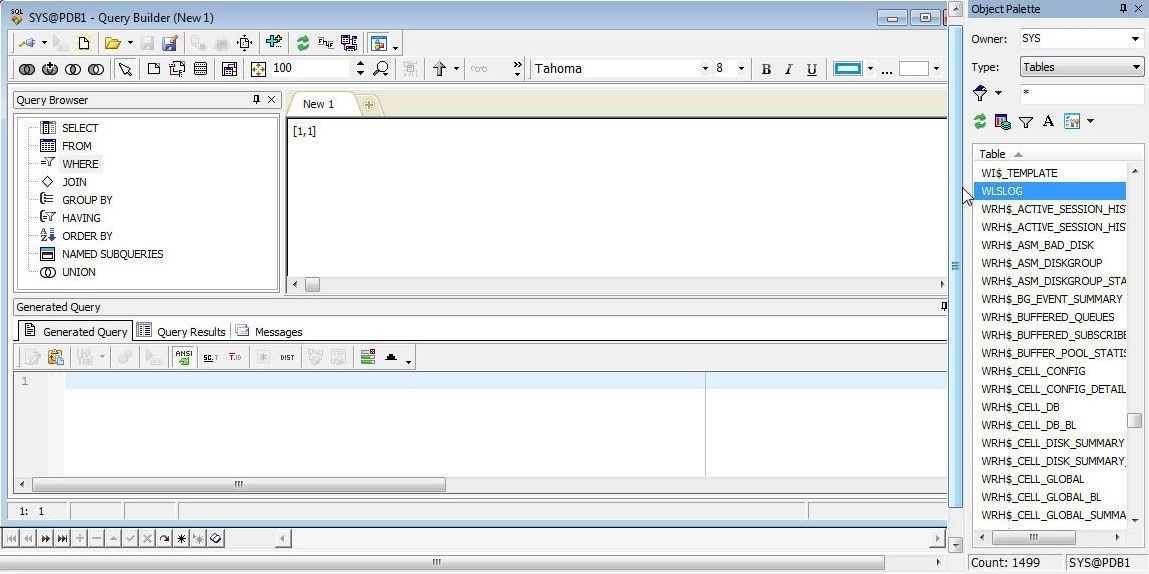Click the new connection plug icon
1149x574 pixels.
click(x=26, y=43)
